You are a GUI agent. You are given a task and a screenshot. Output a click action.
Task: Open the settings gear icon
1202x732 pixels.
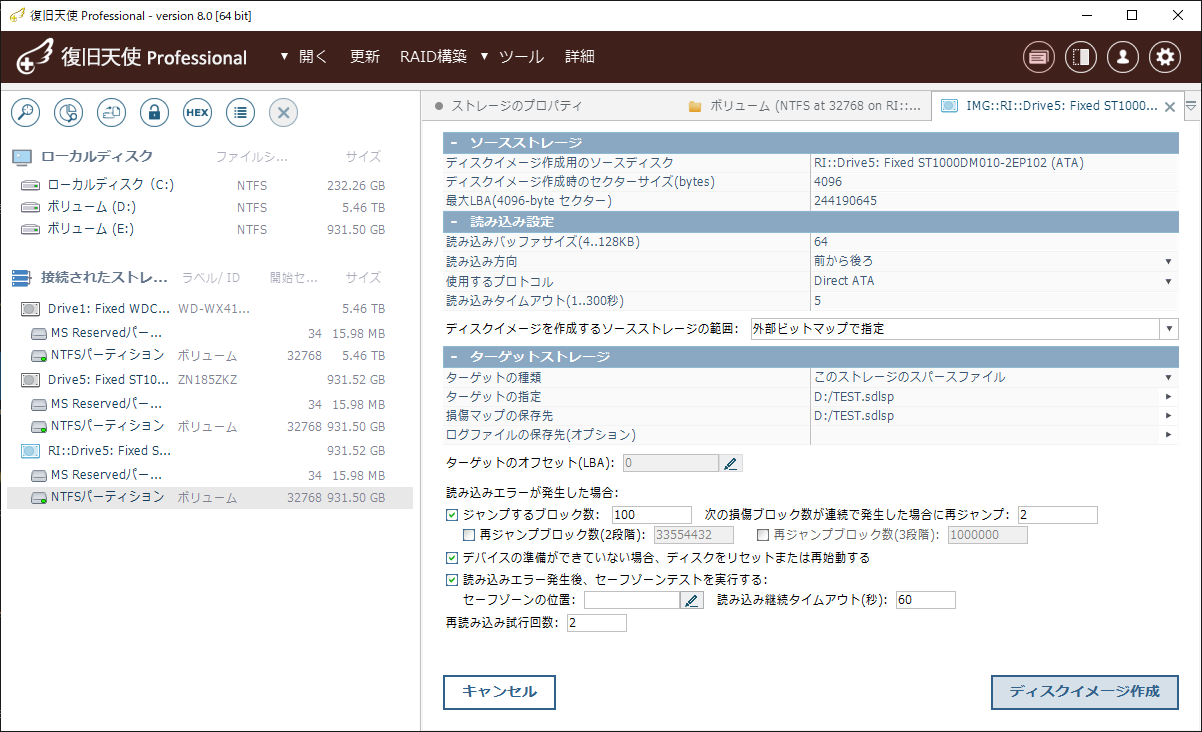click(1165, 57)
